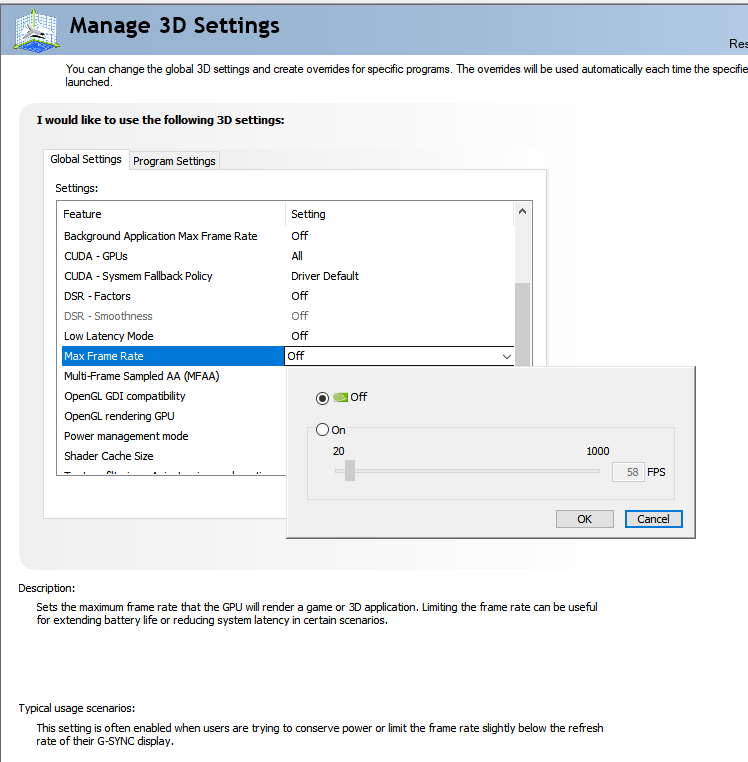Switch to the Program Settings tab

tap(174, 161)
